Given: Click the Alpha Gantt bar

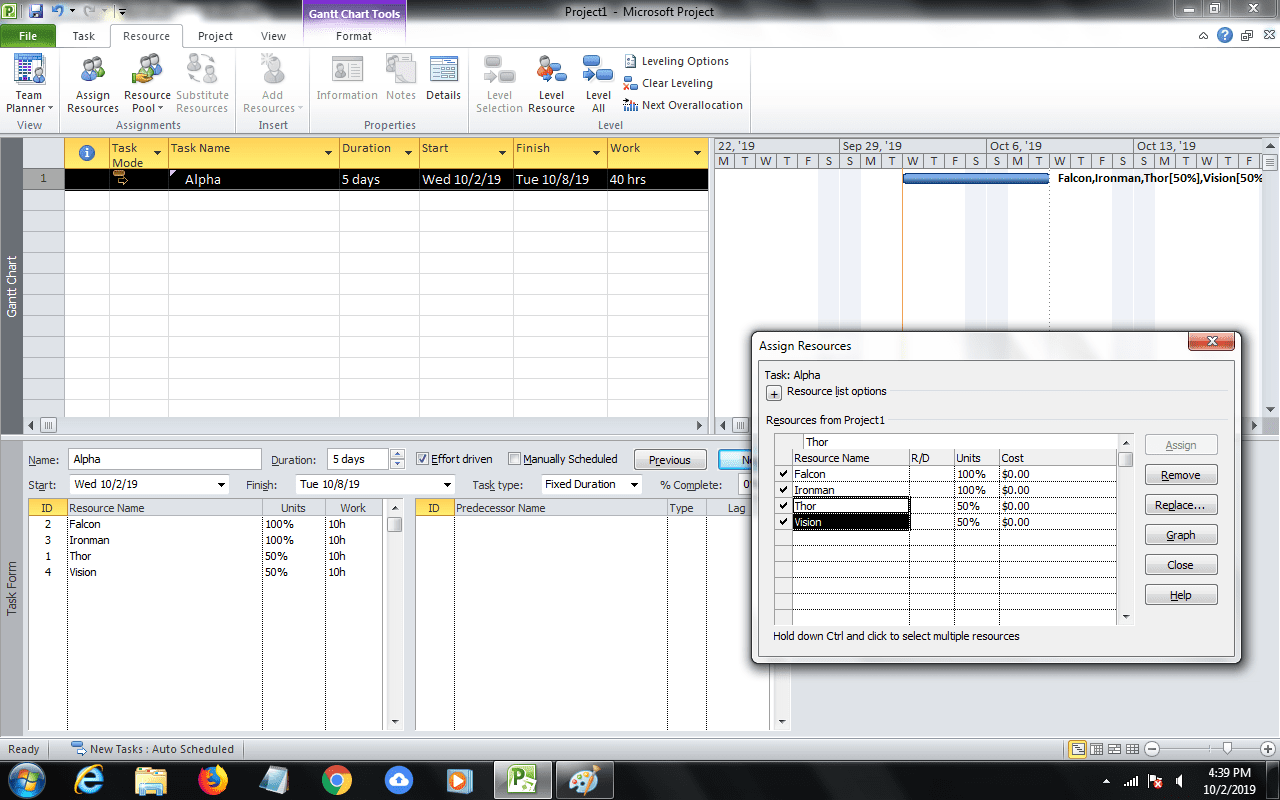Looking at the screenshot, I should click(x=976, y=179).
